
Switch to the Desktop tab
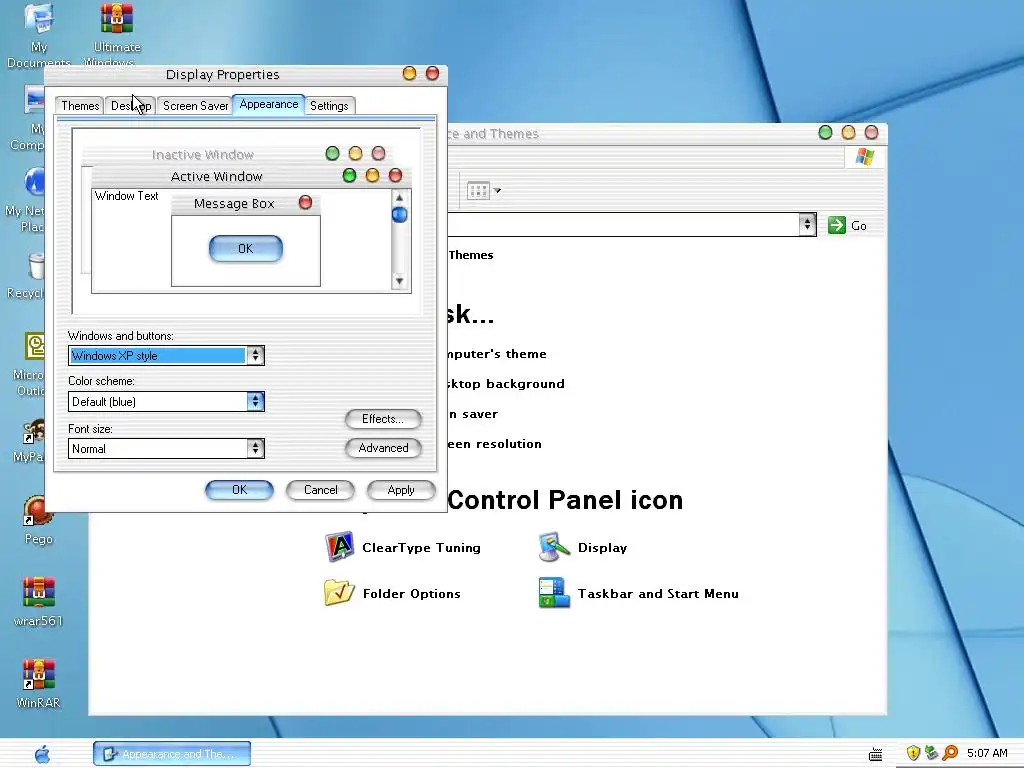pyautogui.click(x=131, y=106)
